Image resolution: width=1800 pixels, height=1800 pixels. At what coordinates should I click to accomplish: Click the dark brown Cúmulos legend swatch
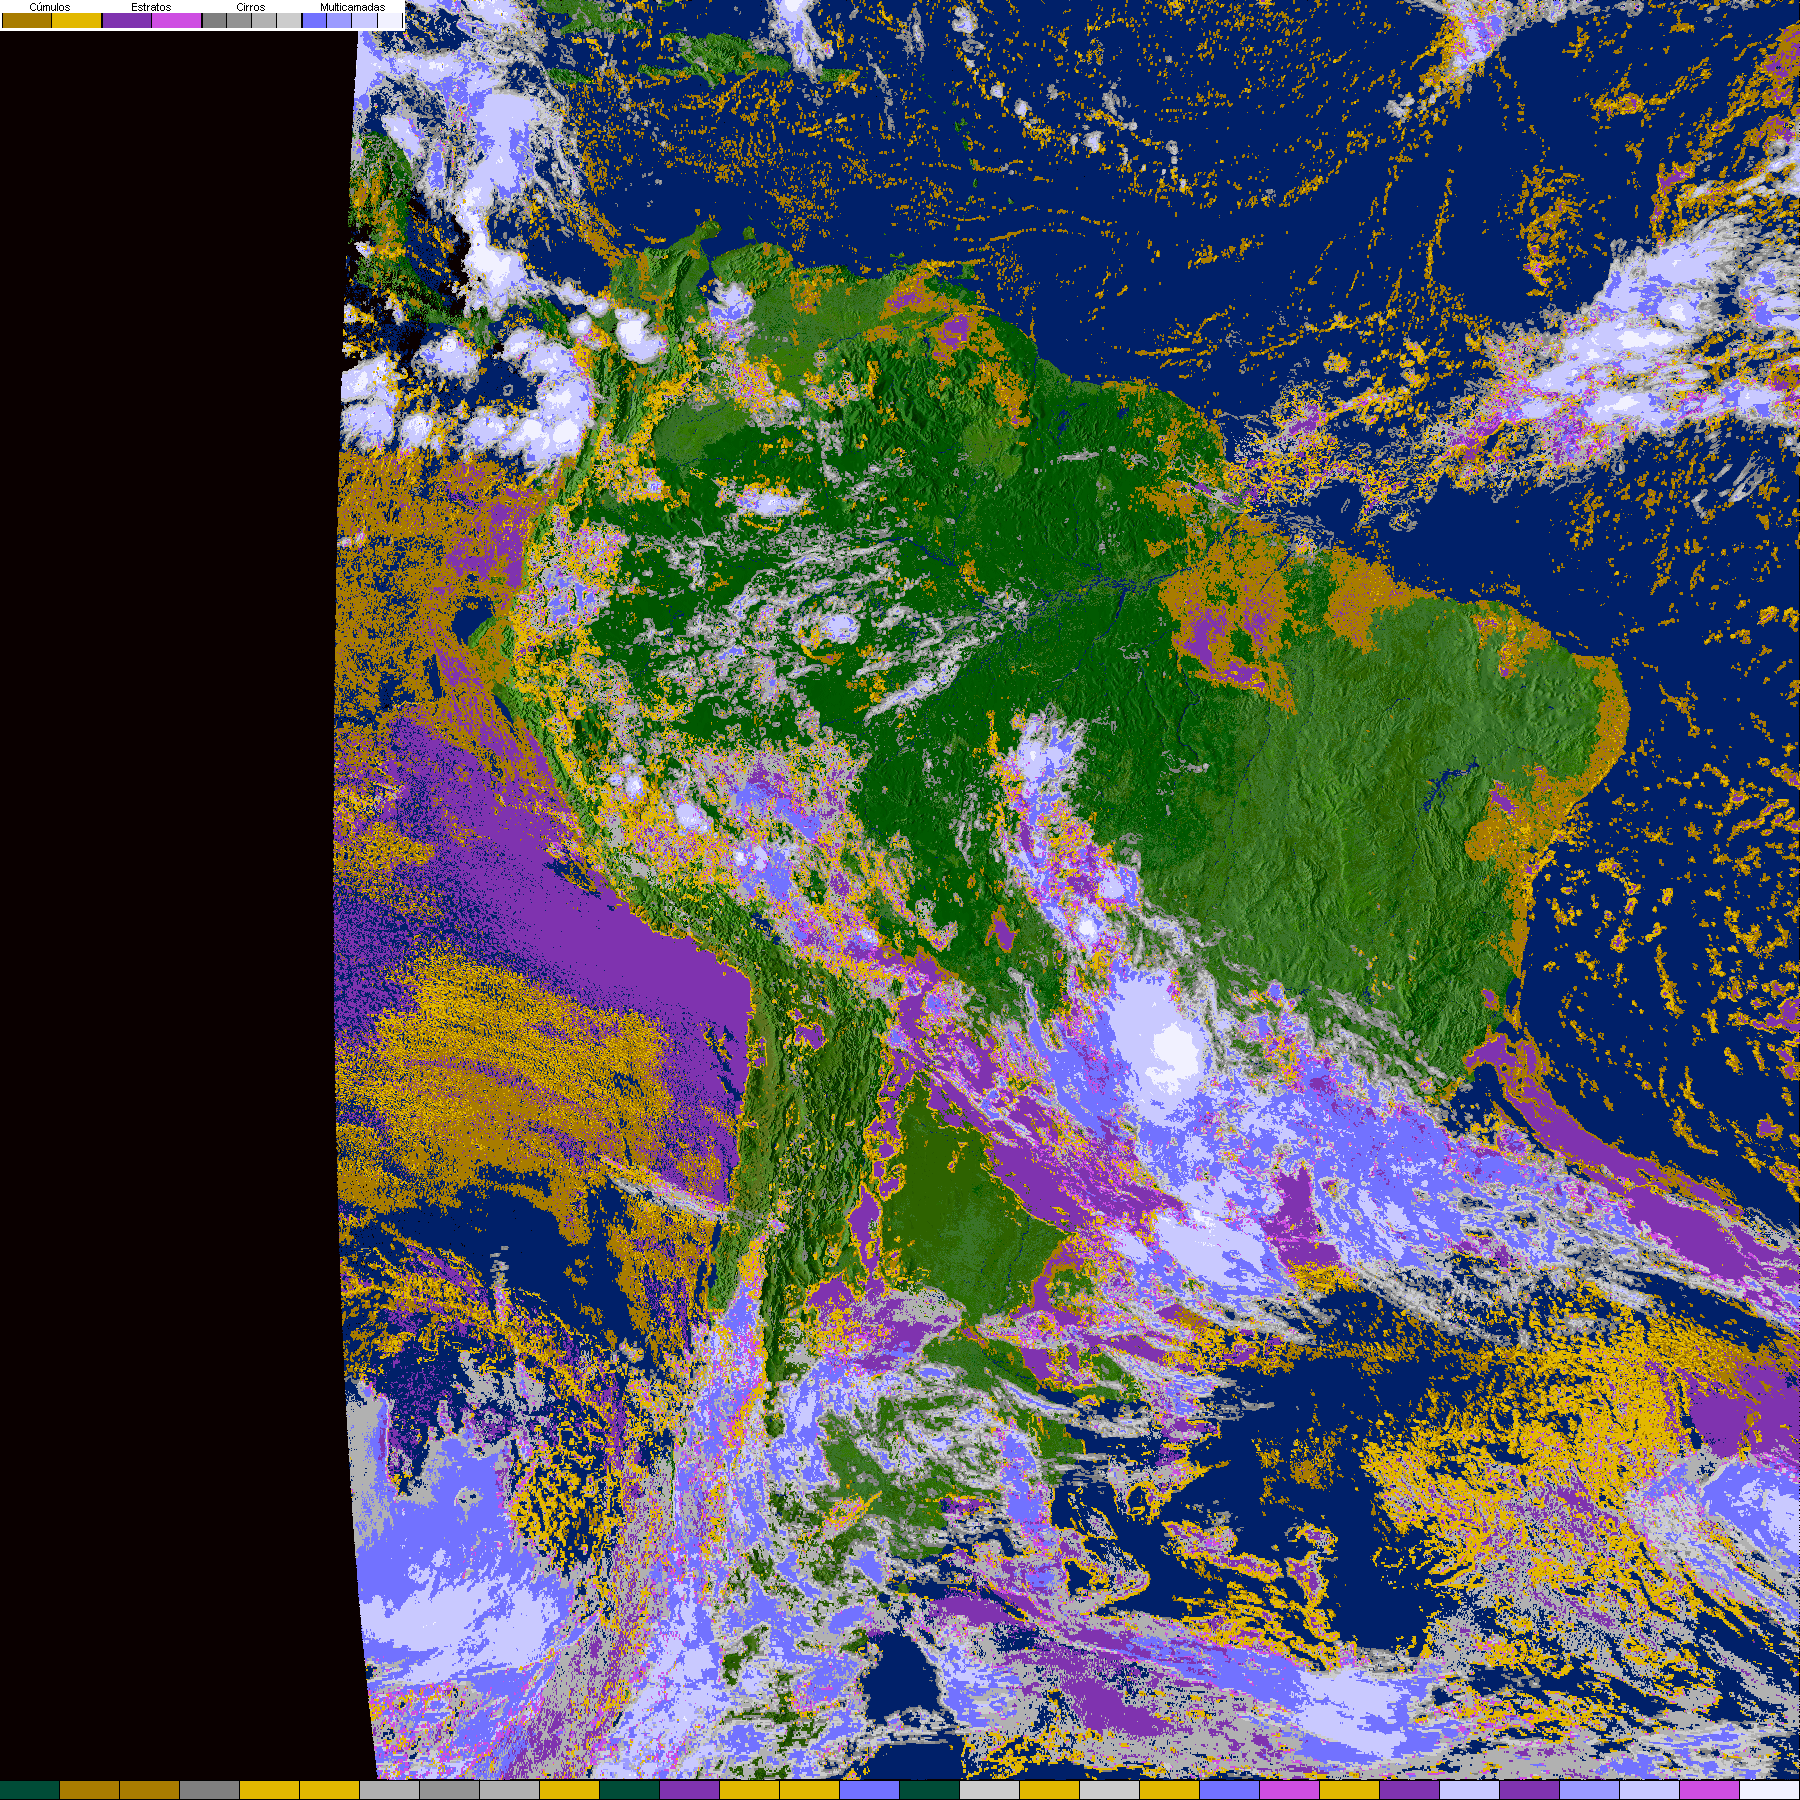point(27,20)
